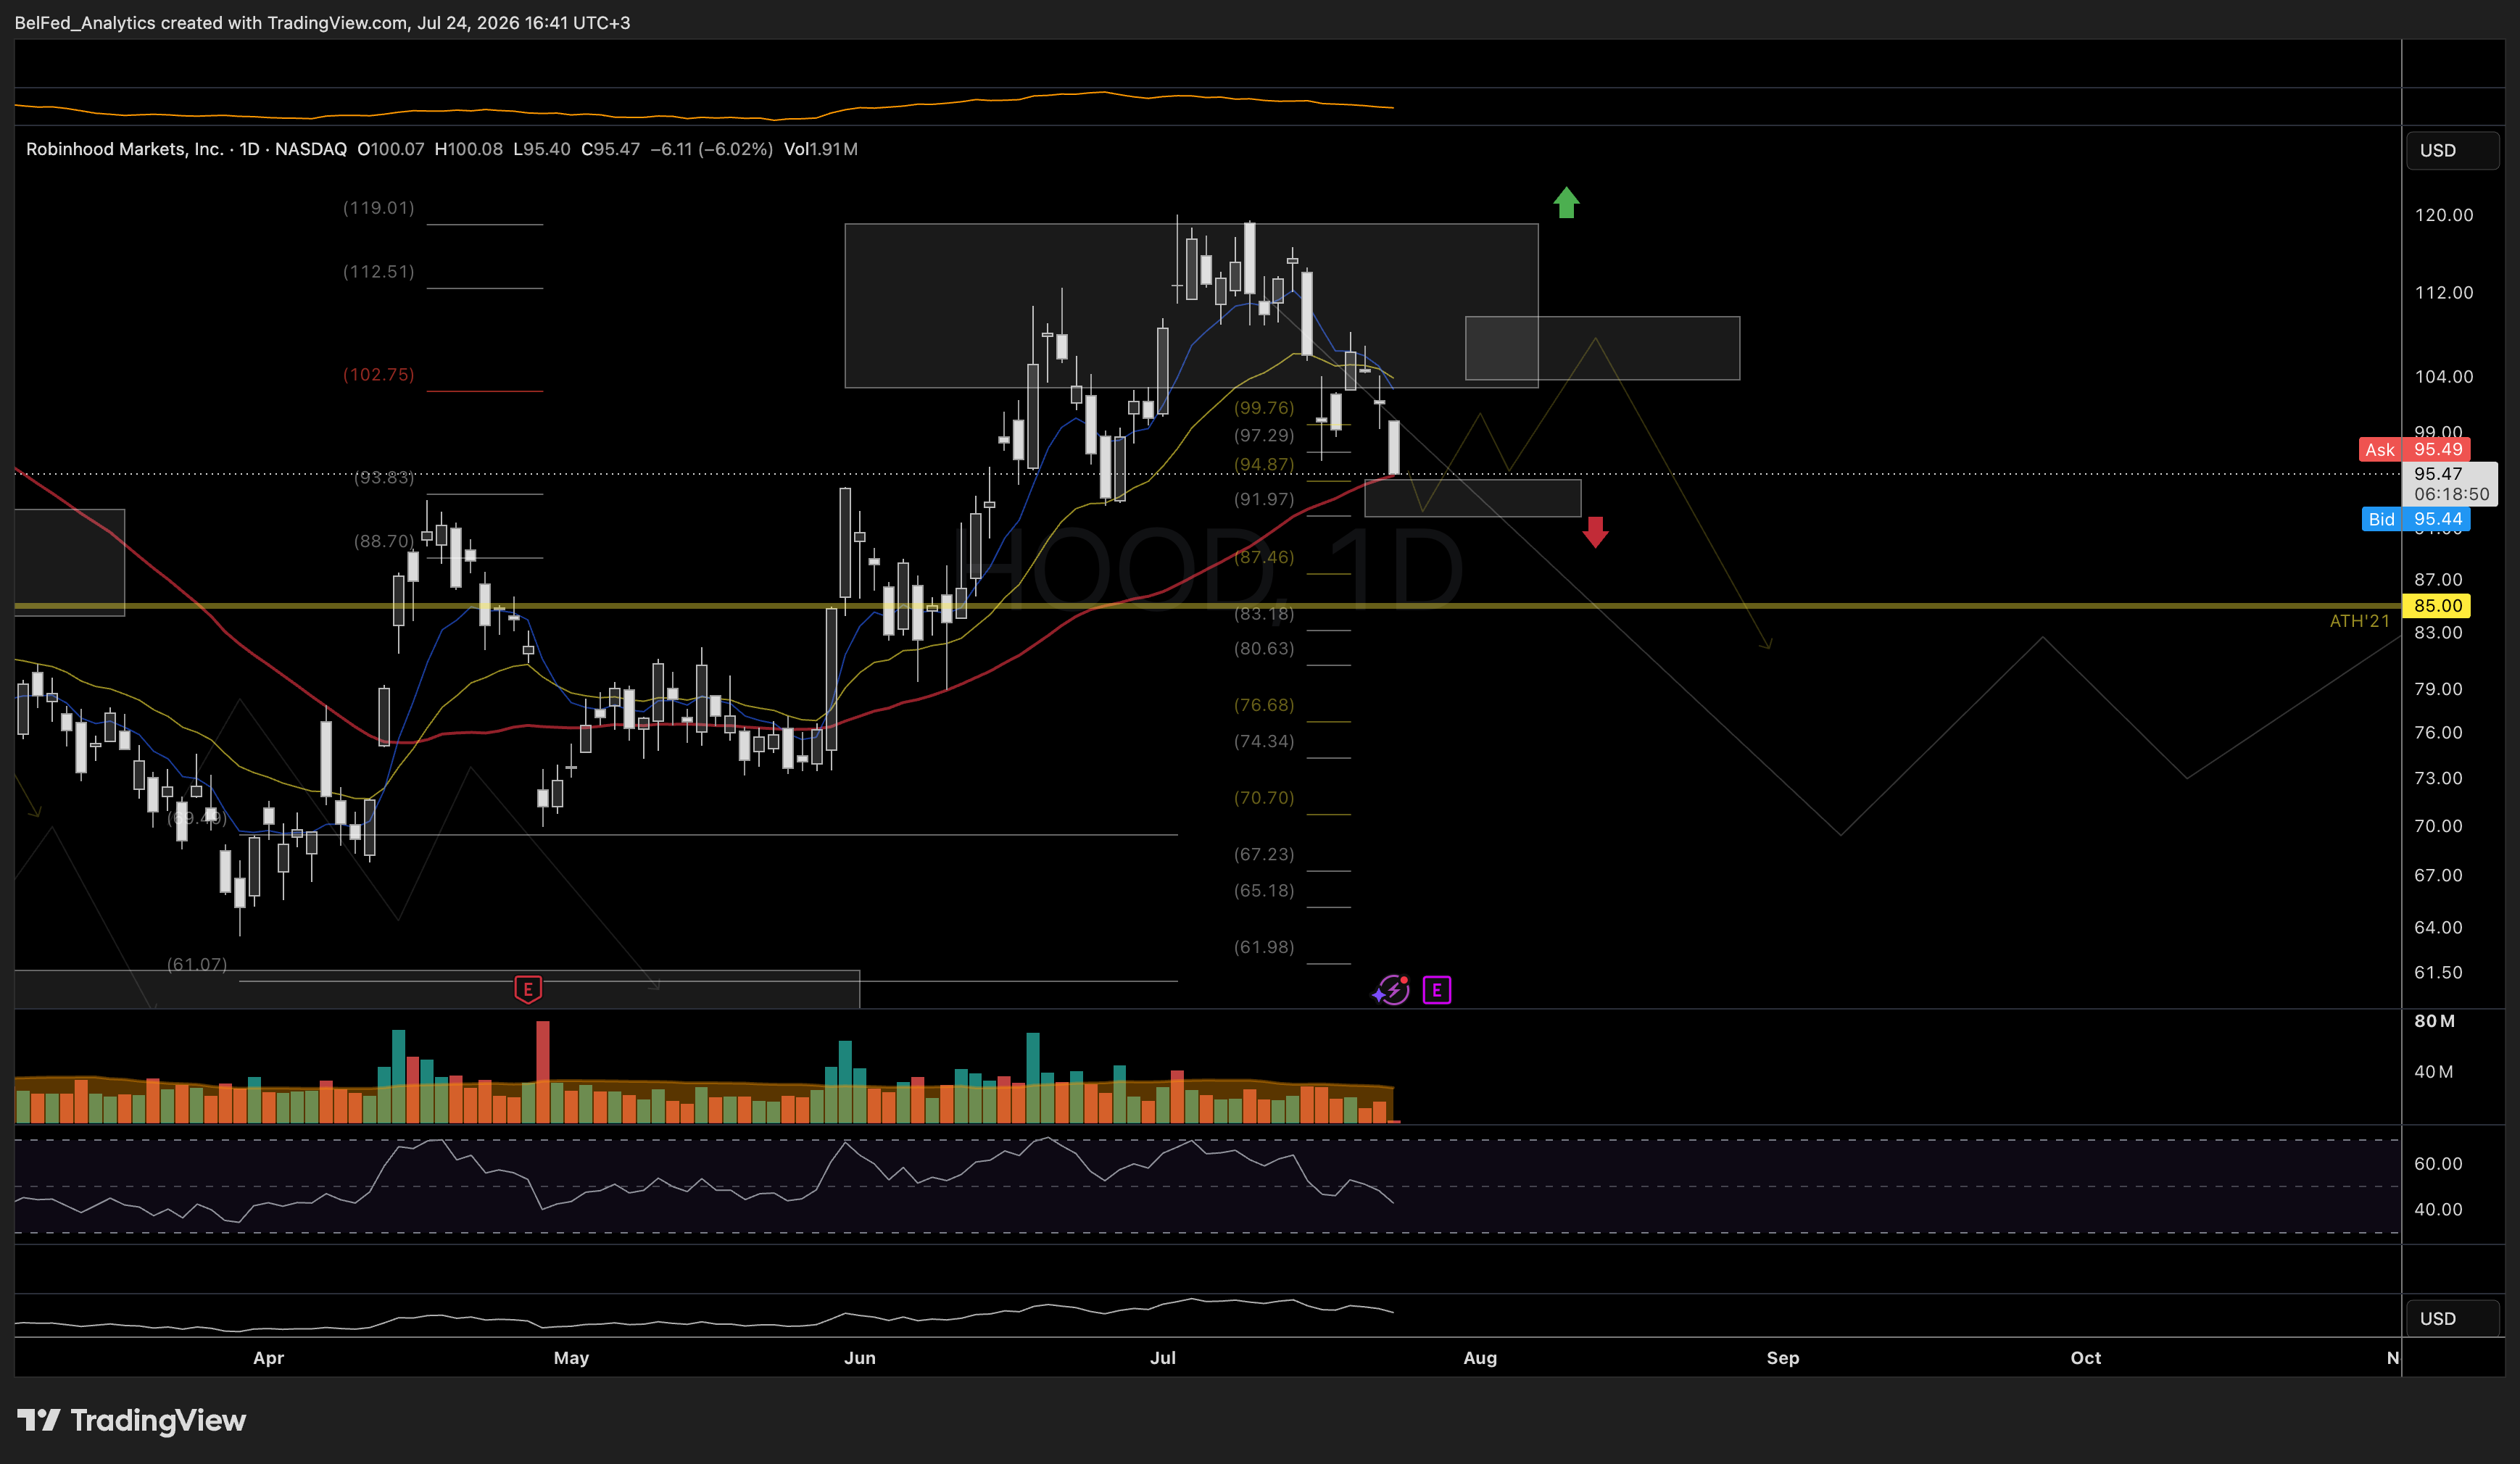The image size is (2520, 1464).
Task: Click the (112.51) level label
Action: tap(378, 272)
